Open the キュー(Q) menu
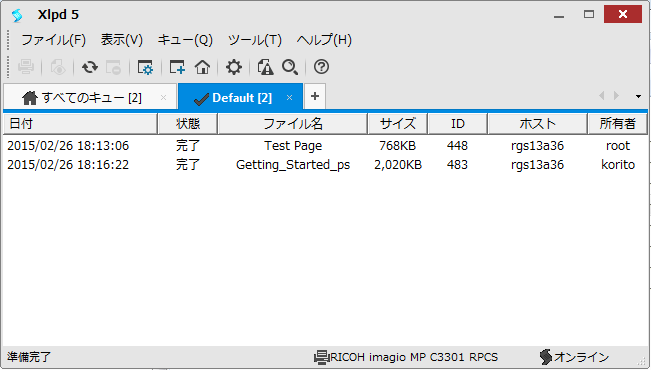This screenshot has width=651, height=370. 185,40
